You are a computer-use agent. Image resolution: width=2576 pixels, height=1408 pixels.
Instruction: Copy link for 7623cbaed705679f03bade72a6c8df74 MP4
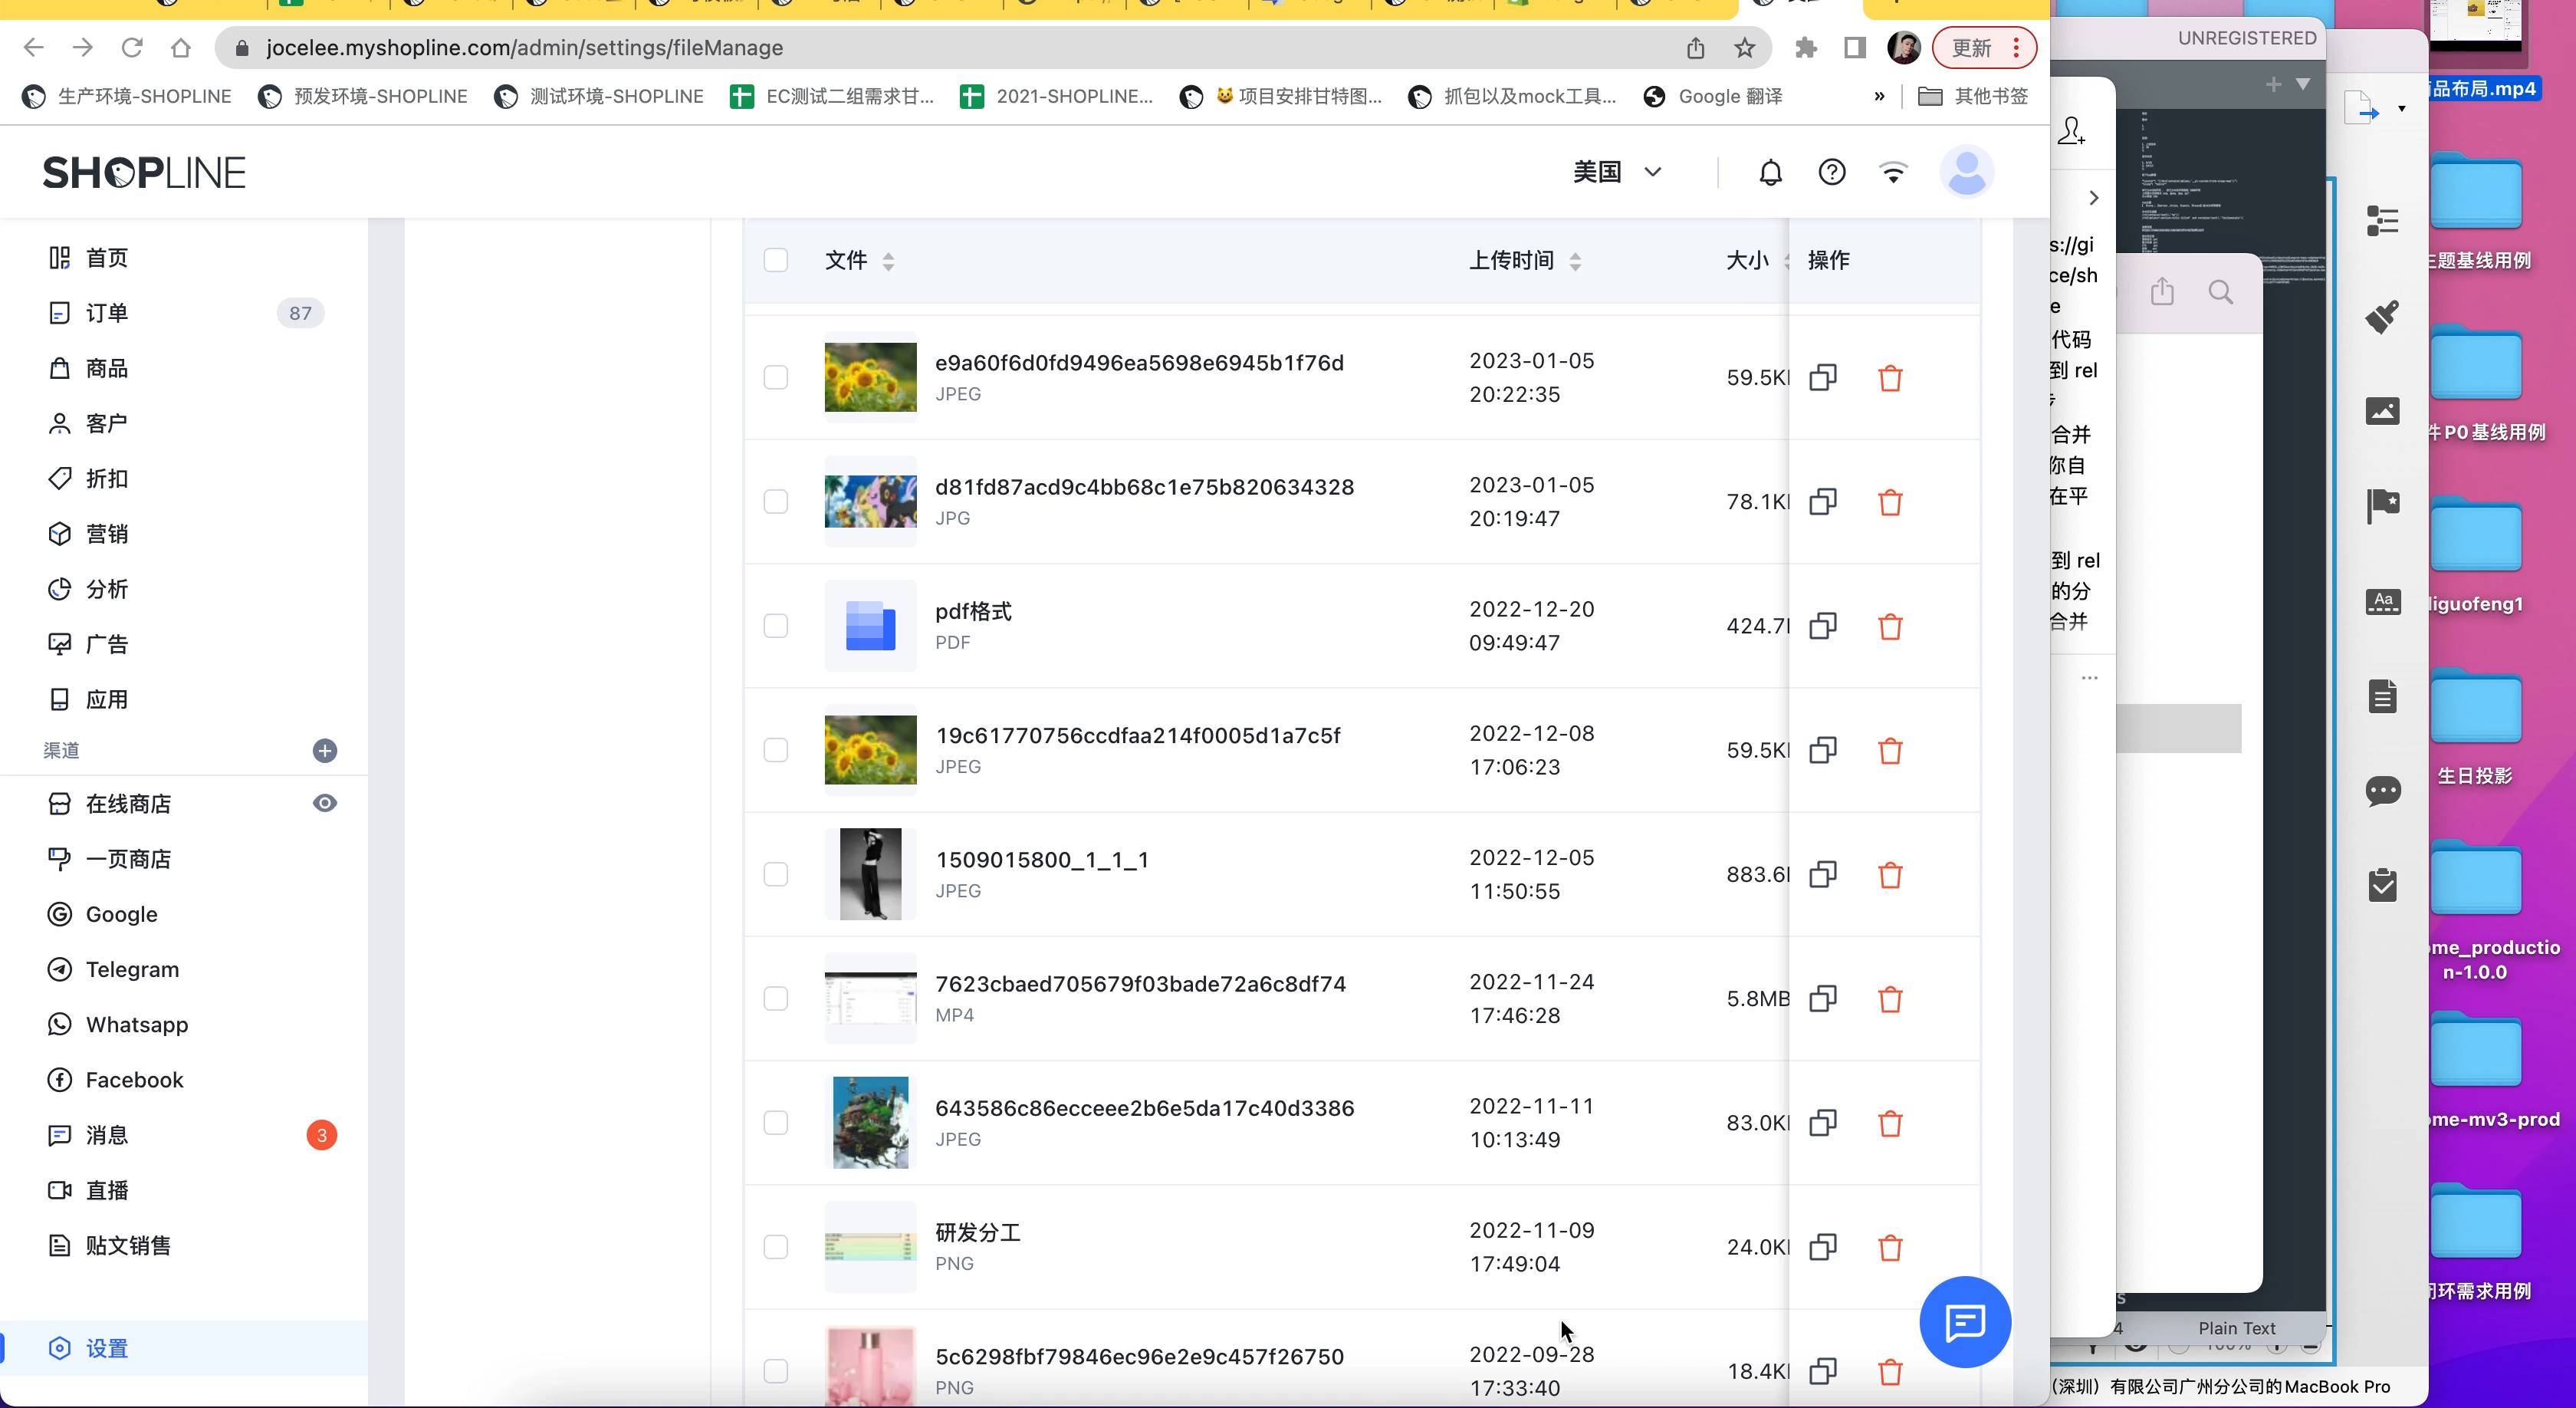click(1823, 999)
